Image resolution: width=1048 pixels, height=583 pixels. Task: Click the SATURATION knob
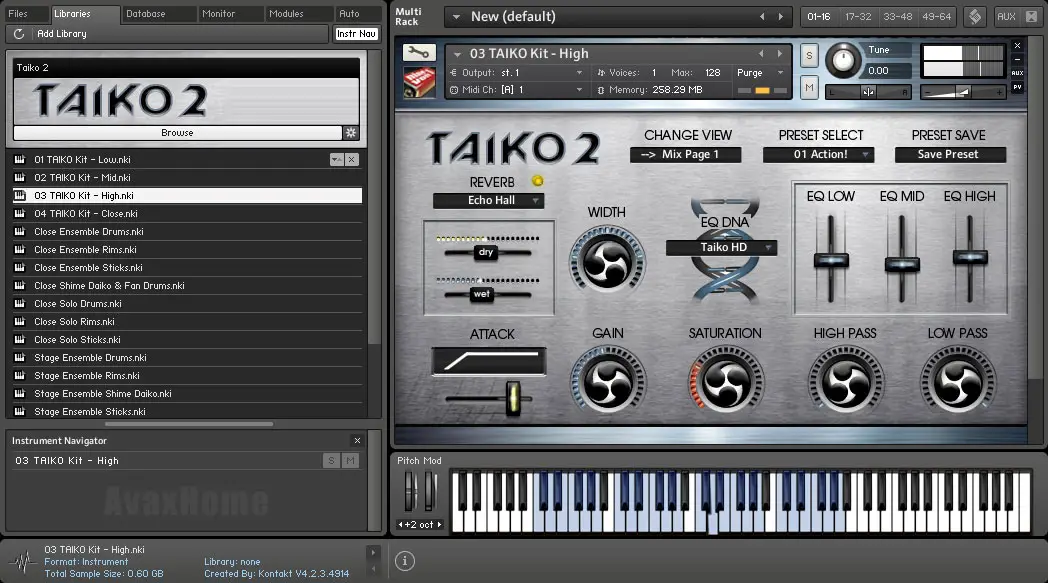[x=726, y=382]
